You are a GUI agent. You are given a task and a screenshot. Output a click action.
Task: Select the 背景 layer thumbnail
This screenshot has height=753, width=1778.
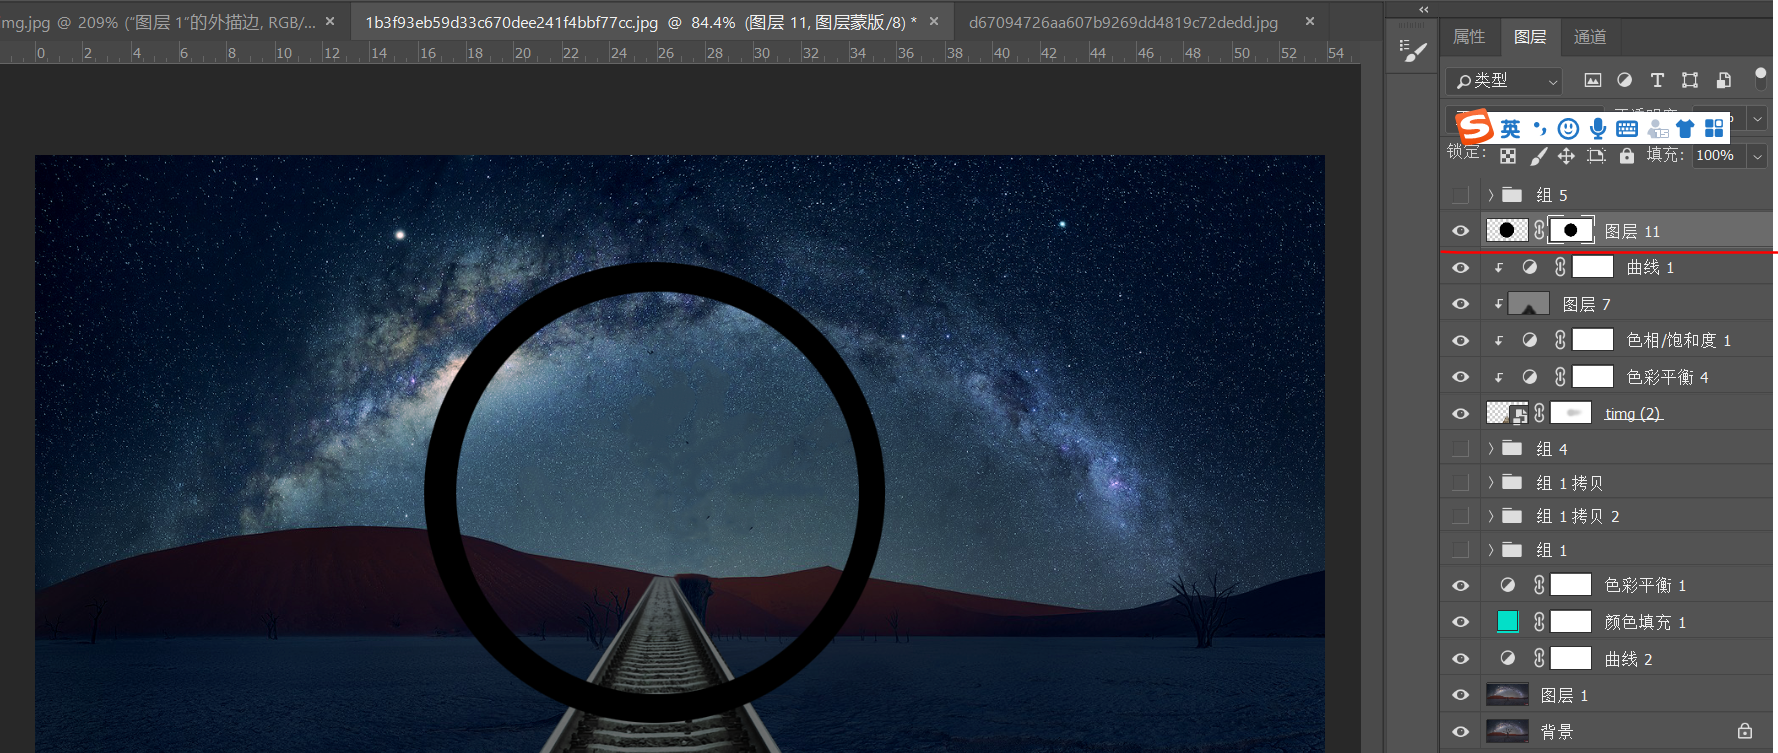1507,731
